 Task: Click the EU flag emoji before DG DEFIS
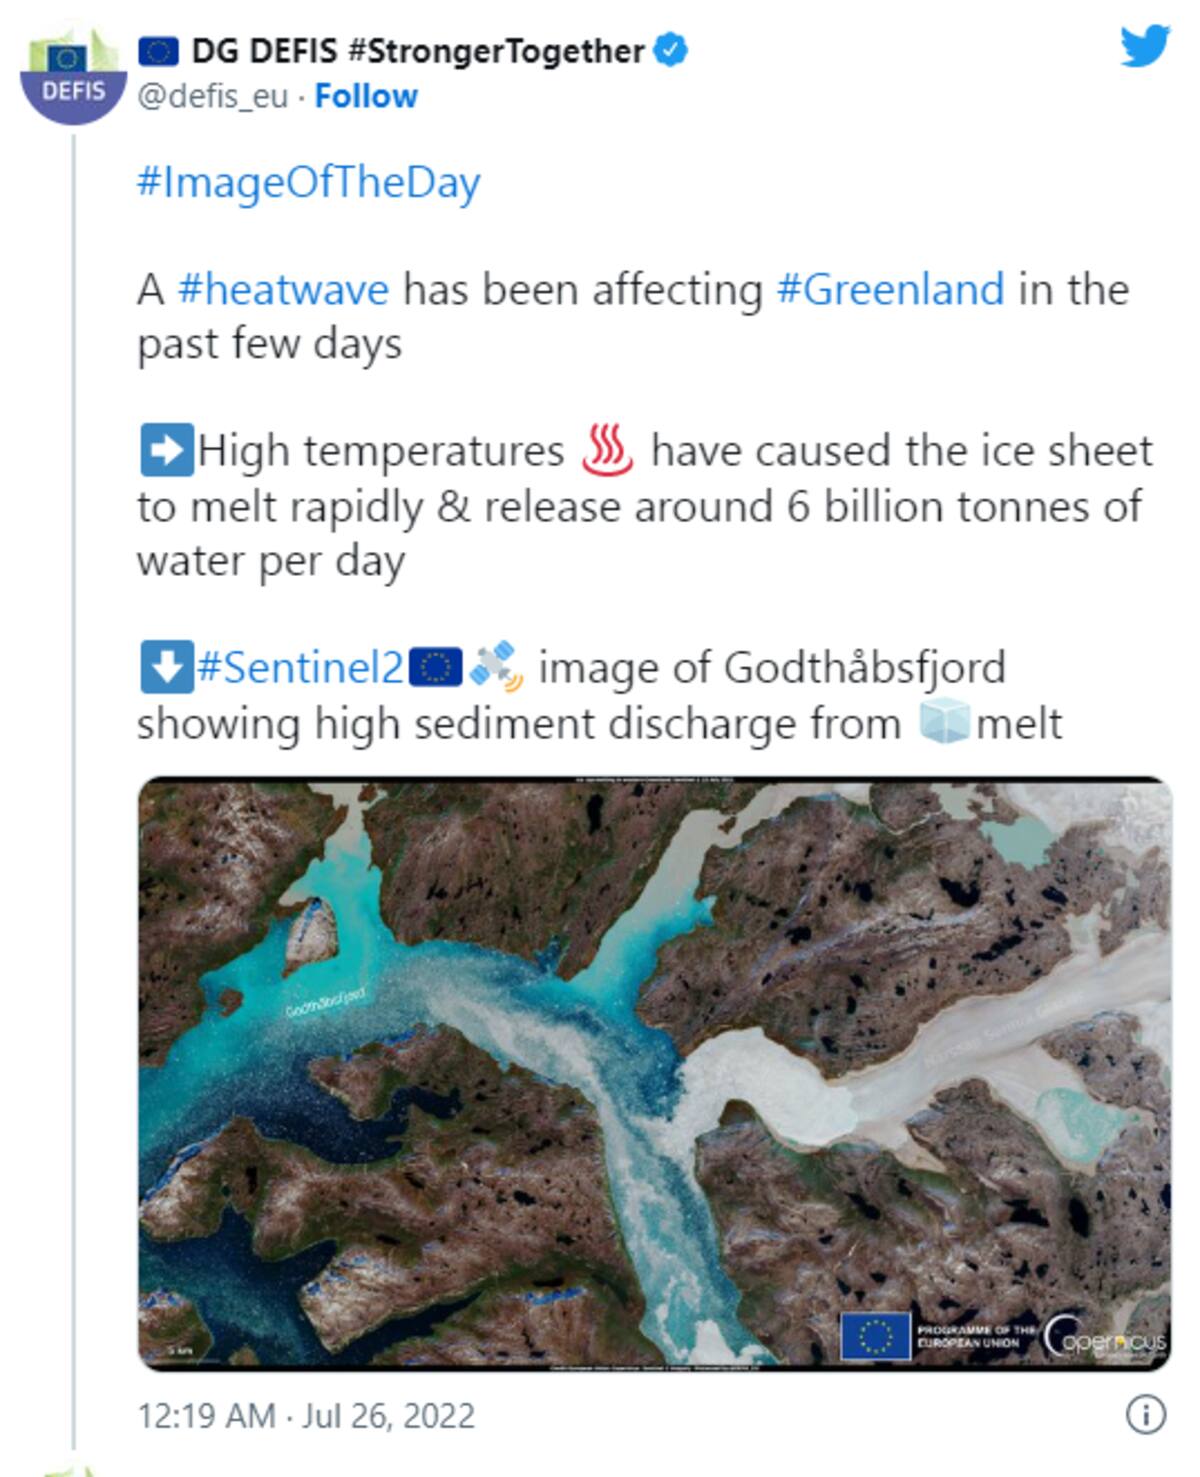[158, 51]
